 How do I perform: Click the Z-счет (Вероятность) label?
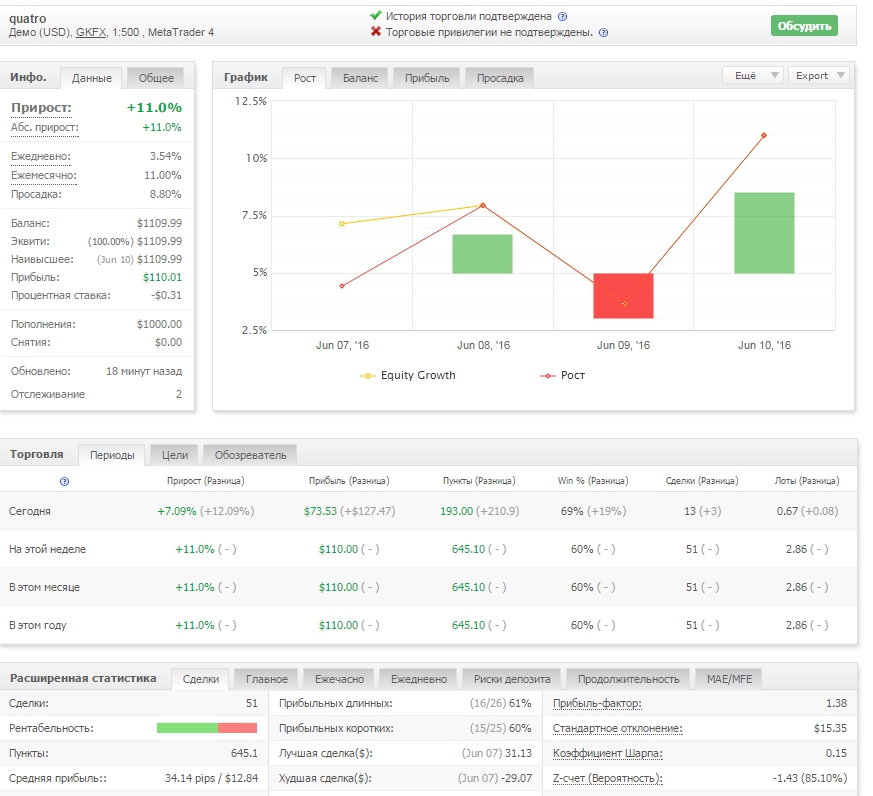[x=607, y=779]
